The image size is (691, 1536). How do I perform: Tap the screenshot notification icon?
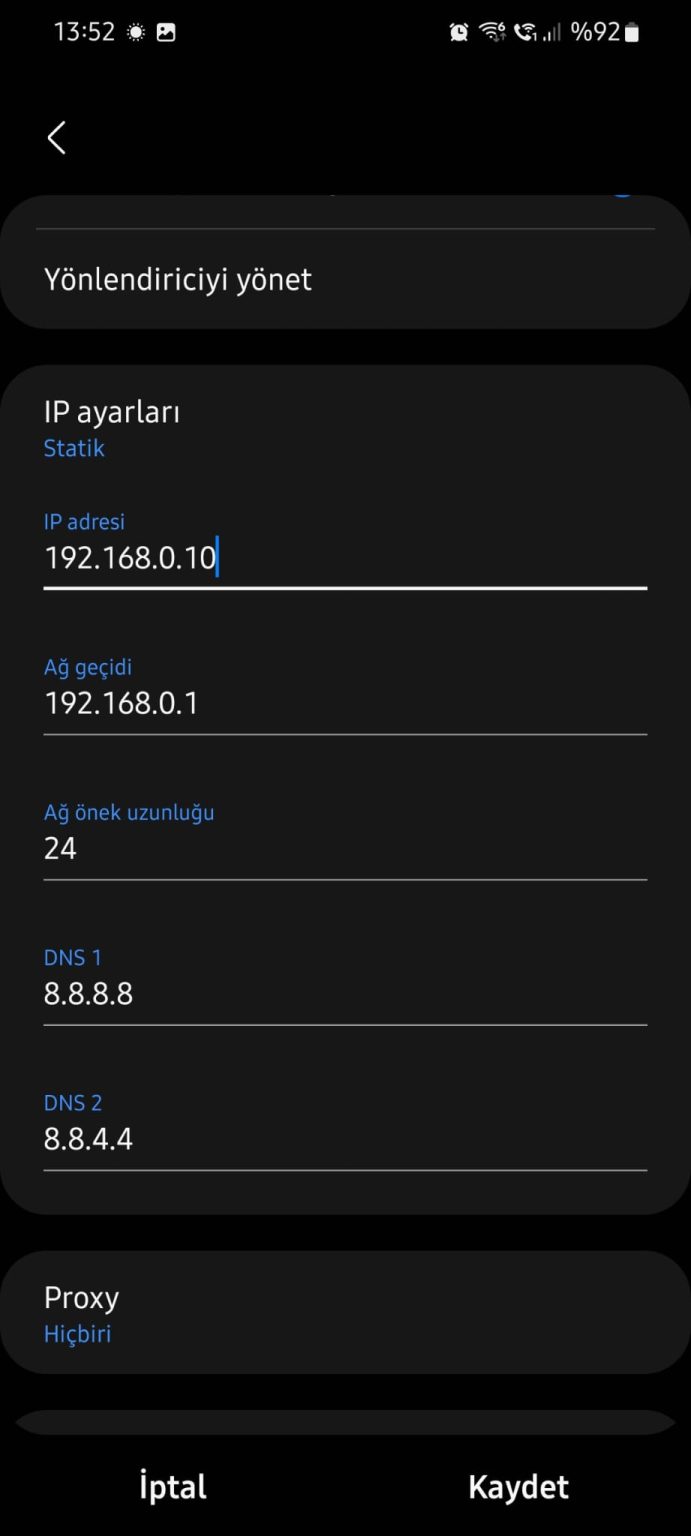click(x=166, y=31)
